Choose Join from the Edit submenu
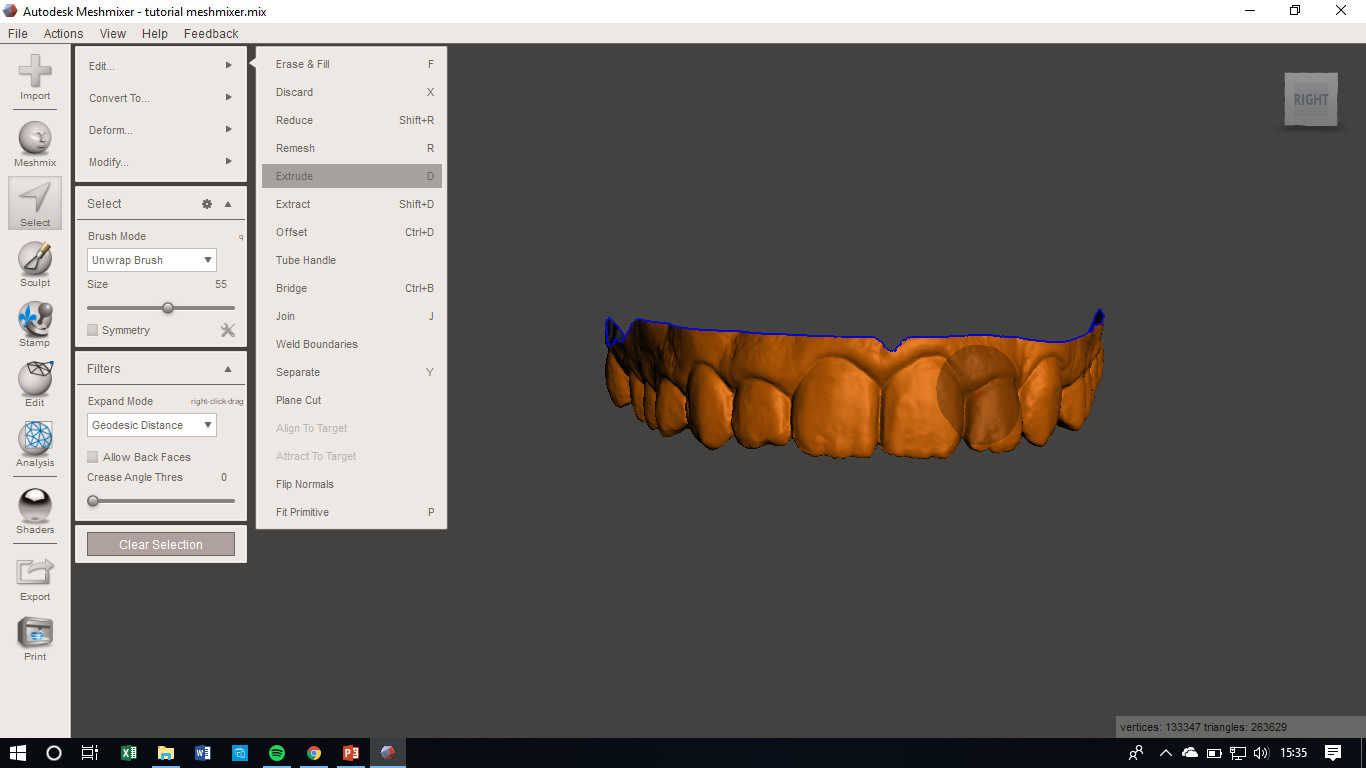 (352, 316)
